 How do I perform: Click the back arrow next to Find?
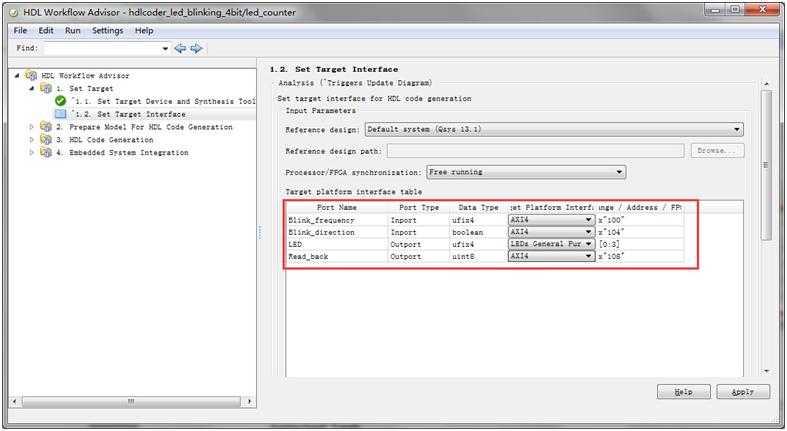tap(180, 48)
